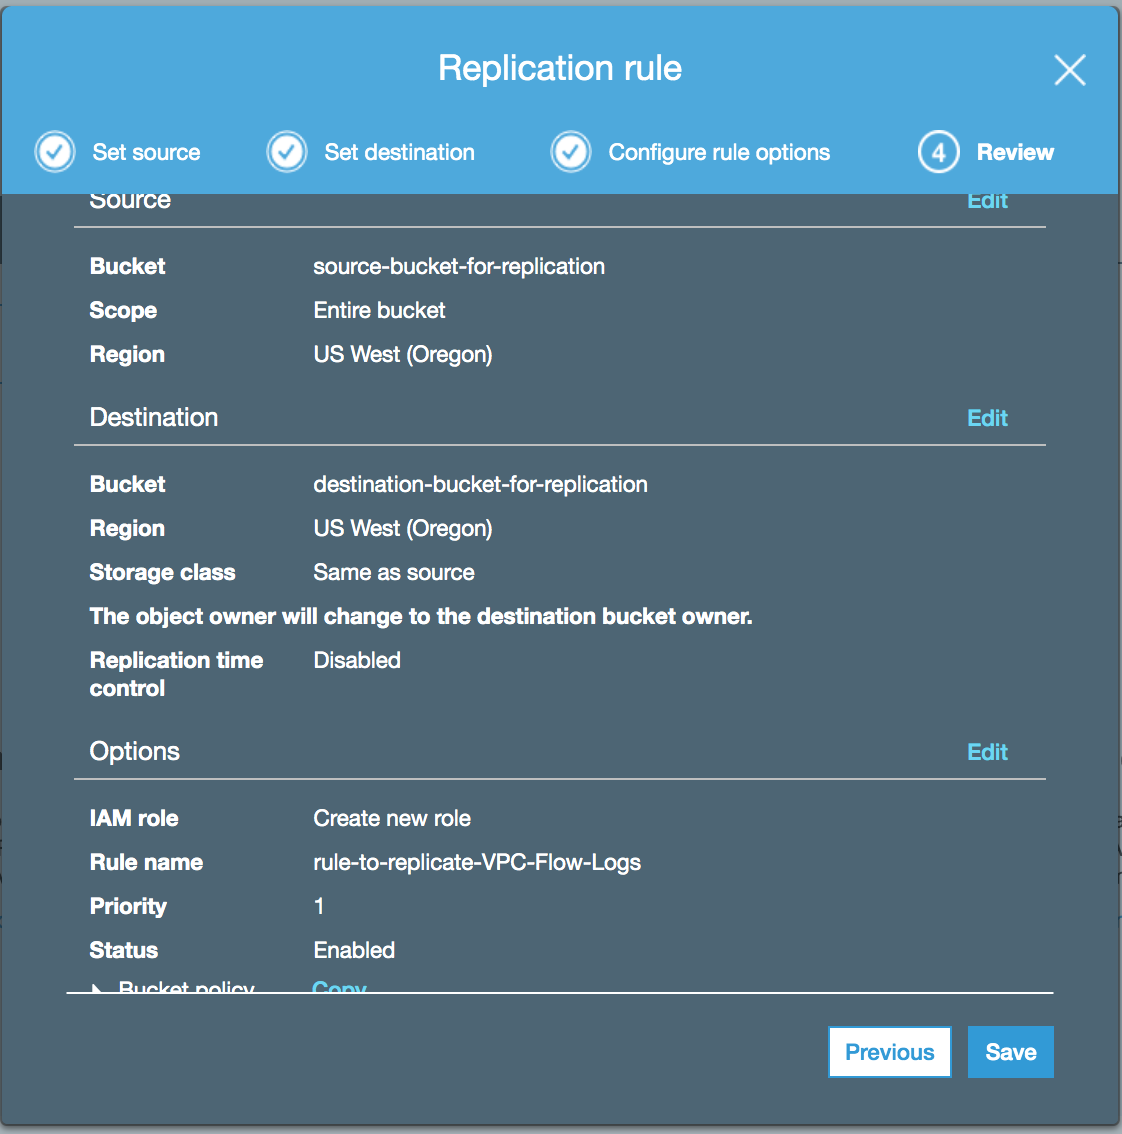This screenshot has height=1134, width=1122.
Task: Click the destination-bucket-for-replication bucket name
Action: tap(481, 484)
